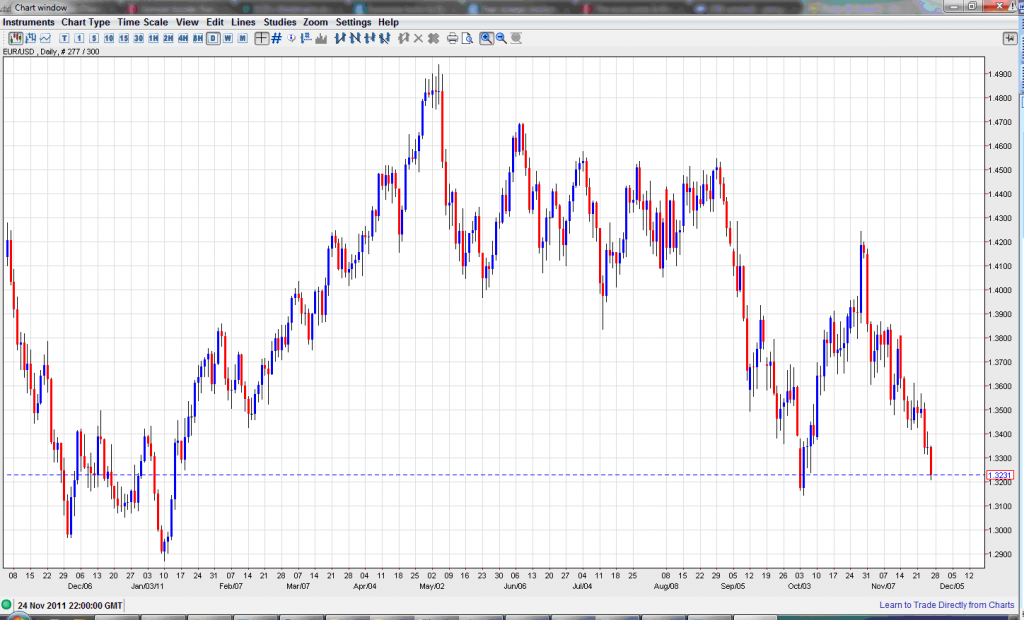Click the 'May/02' date axis label
The width and height of the screenshot is (1024, 620).
[432, 586]
